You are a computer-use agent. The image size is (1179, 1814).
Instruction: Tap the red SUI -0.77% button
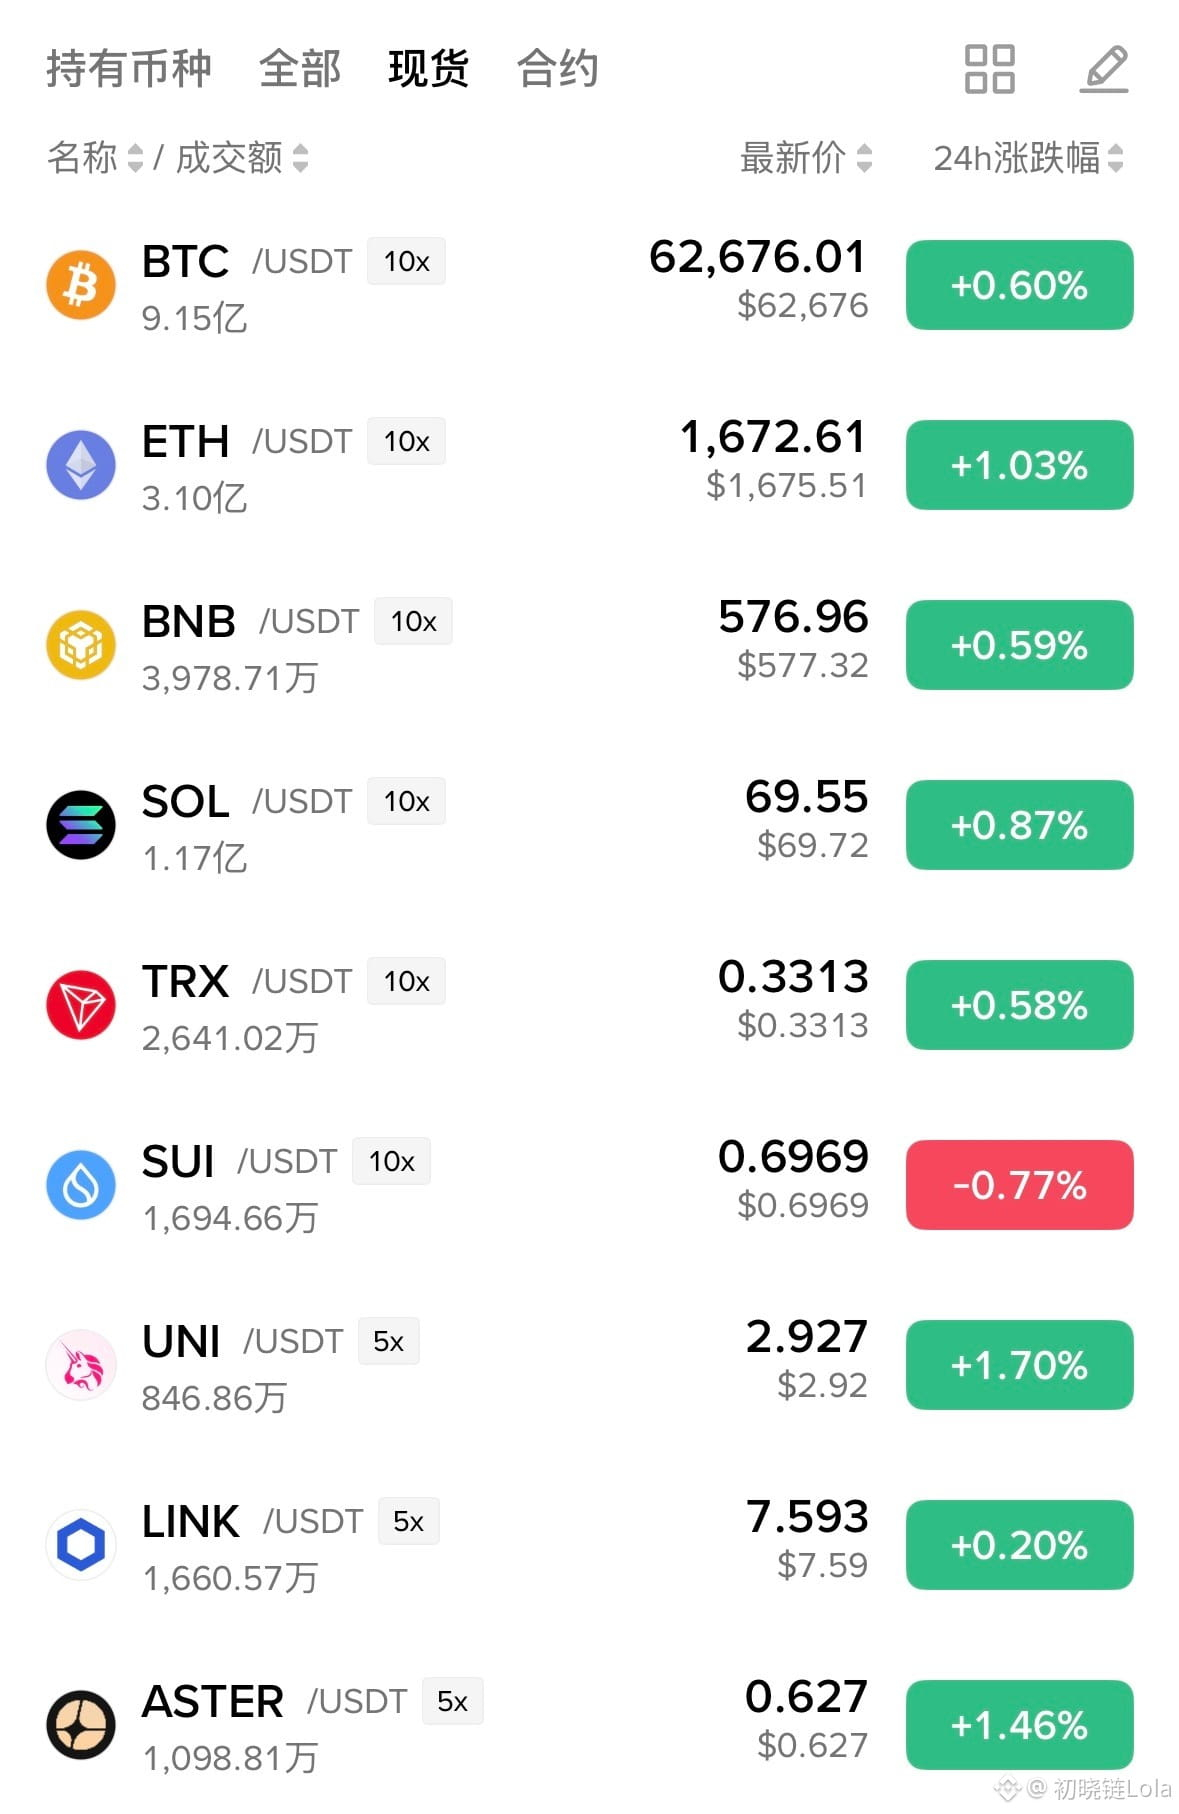click(1019, 1185)
